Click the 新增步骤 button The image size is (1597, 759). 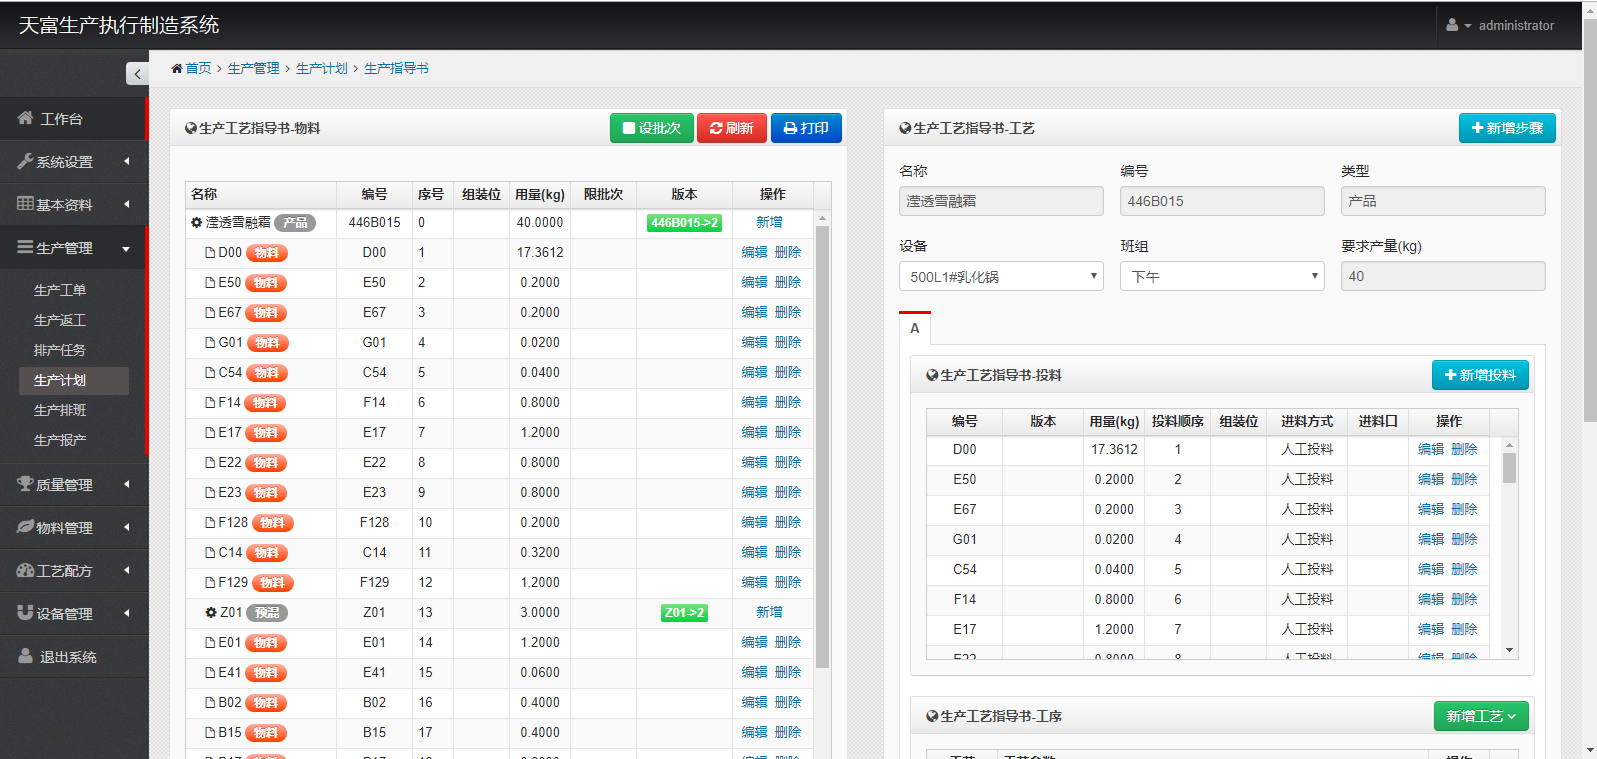coord(1507,128)
